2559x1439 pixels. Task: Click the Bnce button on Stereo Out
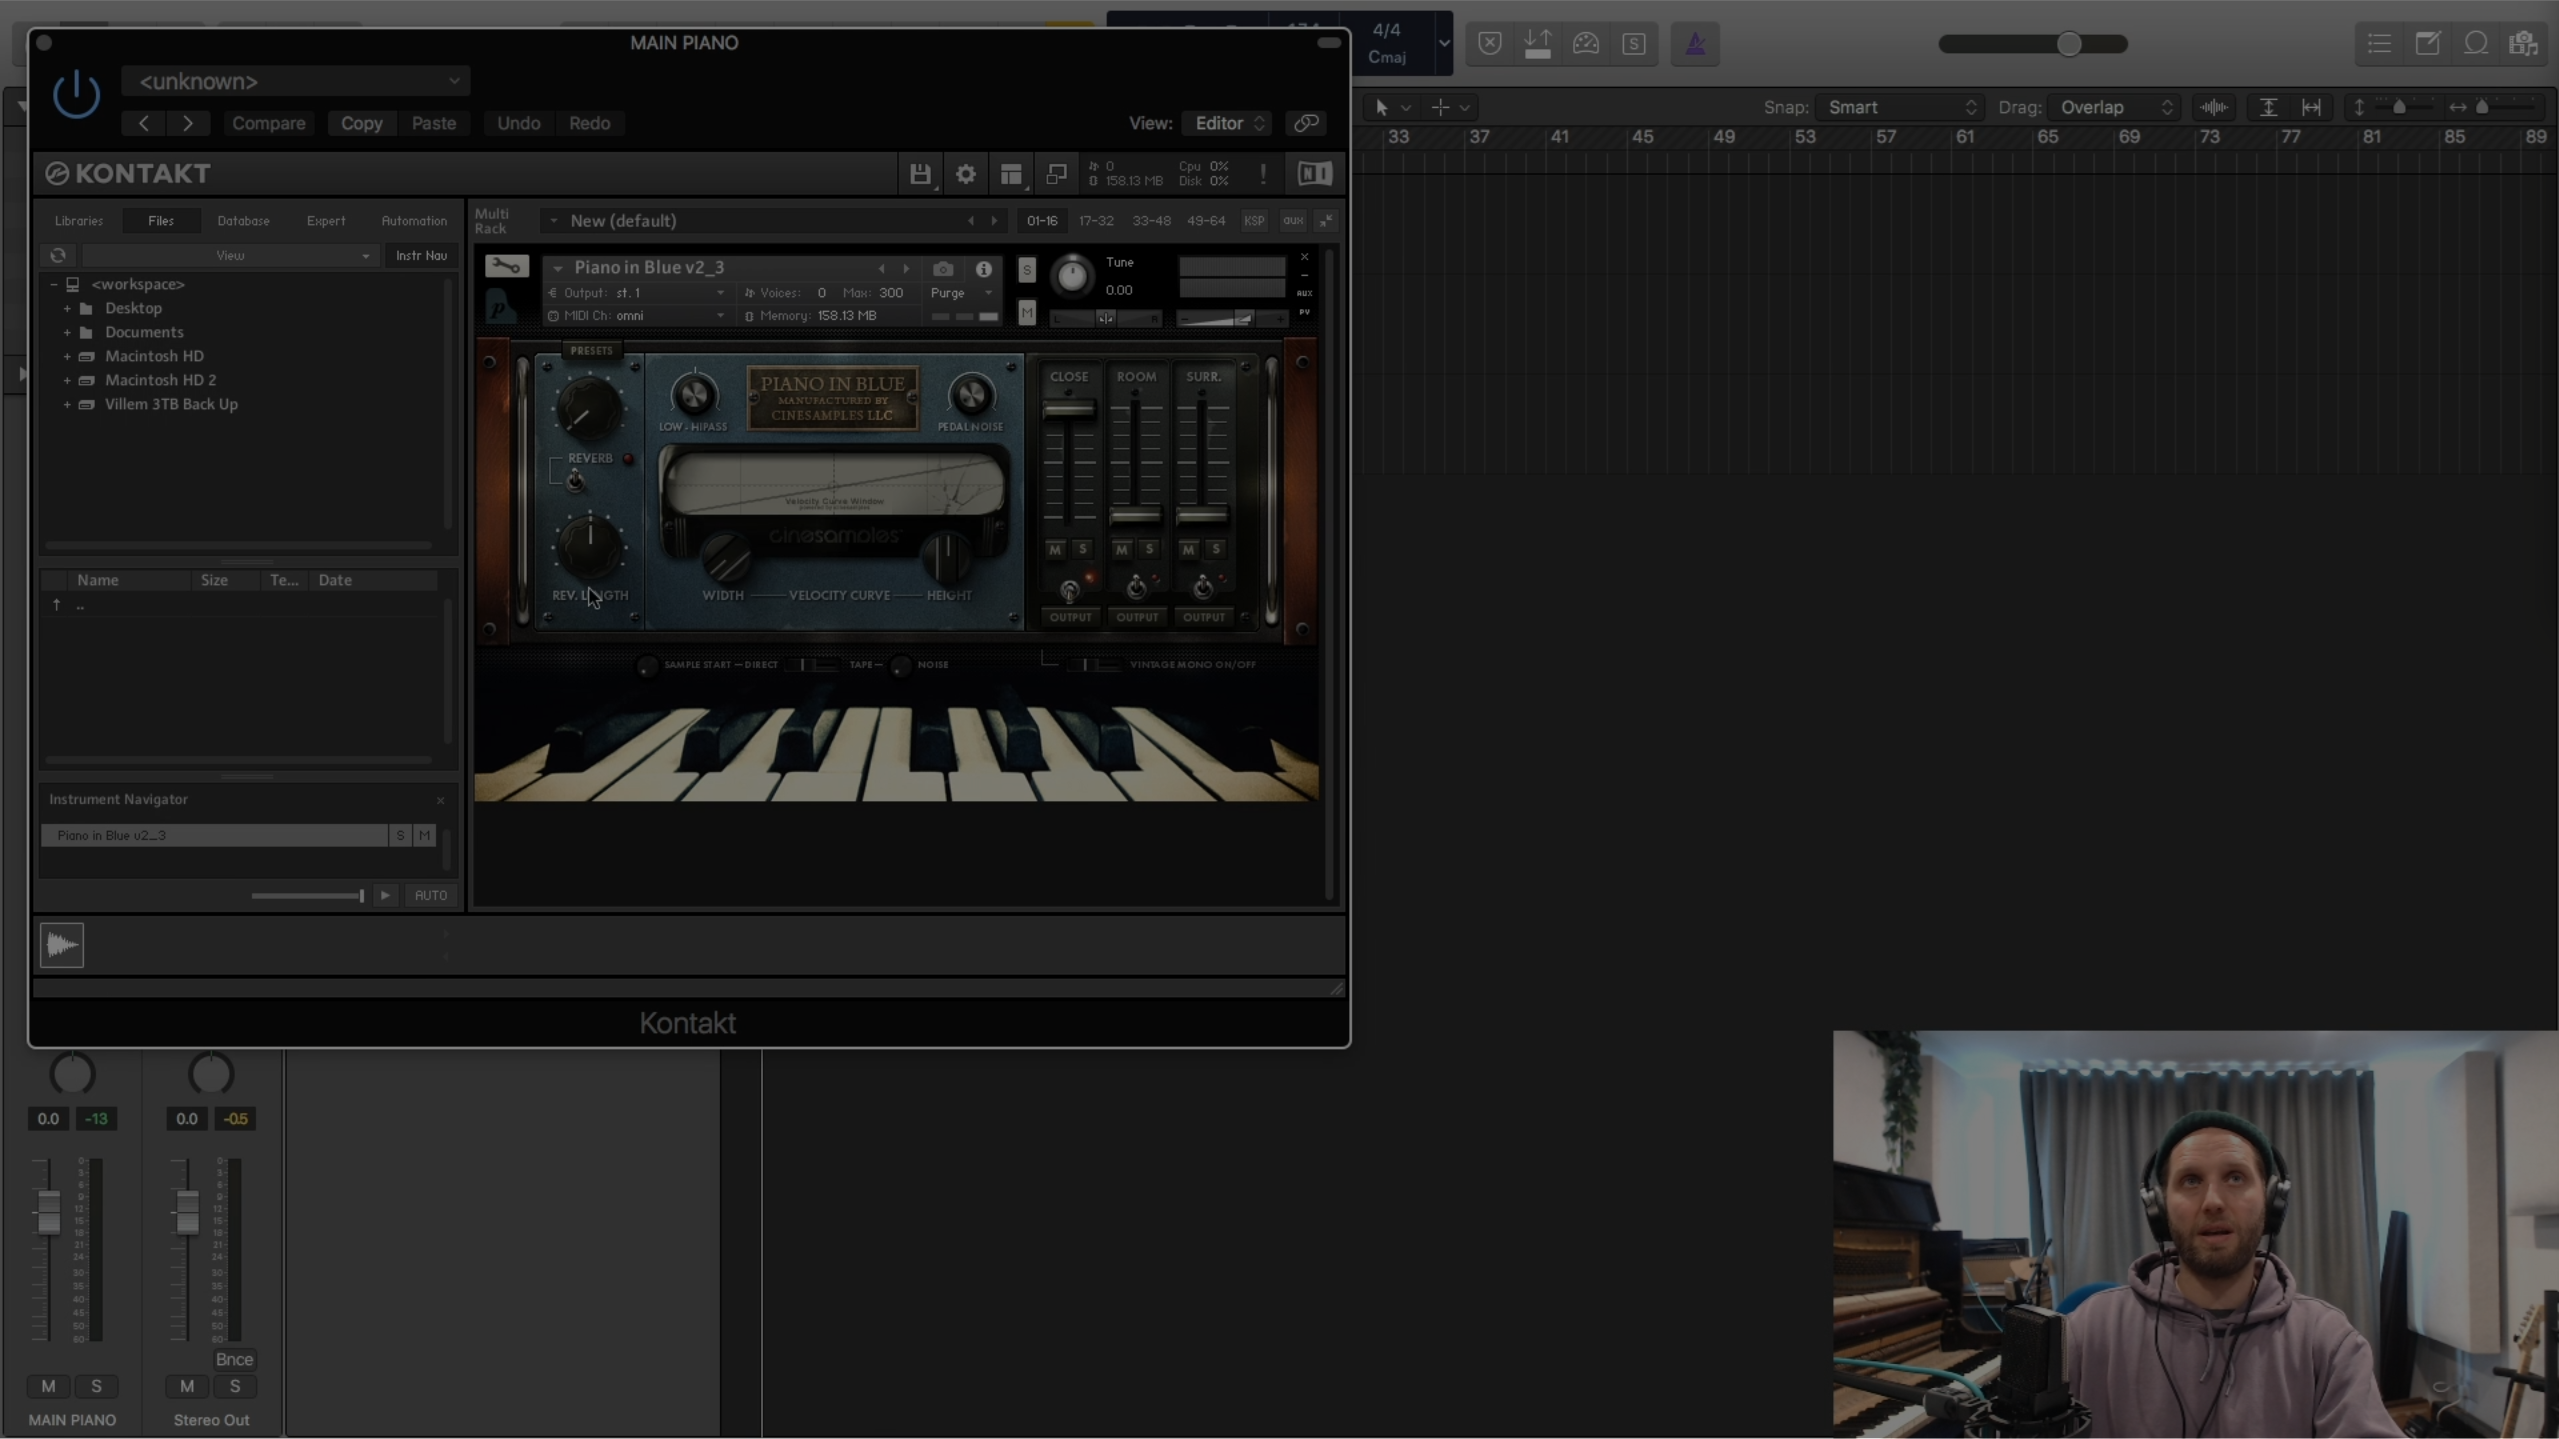click(234, 1360)
